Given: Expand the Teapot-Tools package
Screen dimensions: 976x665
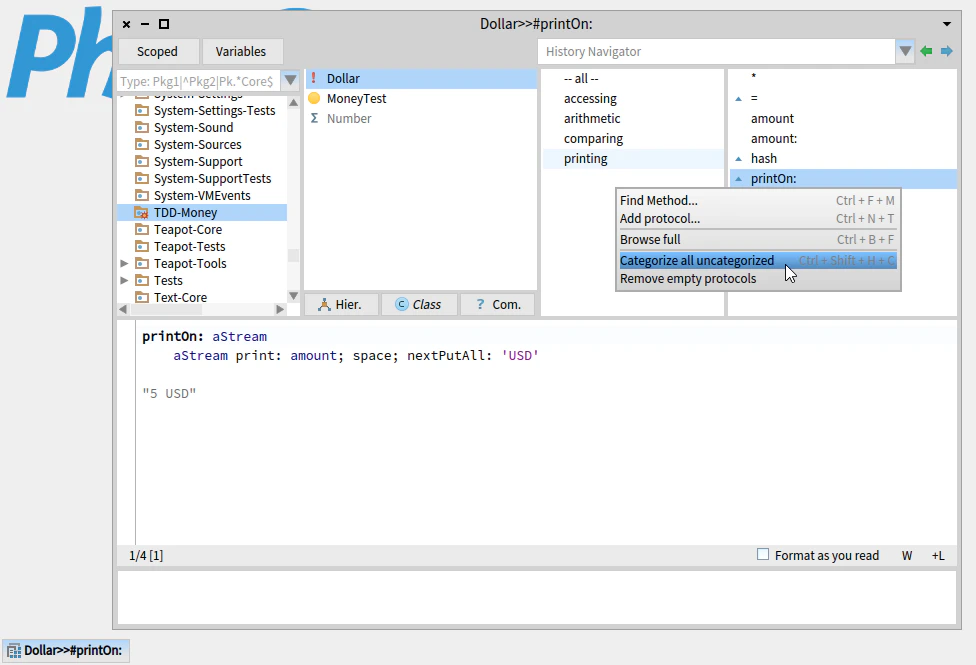Looking at the screenshot, I should click(x=124, y=263).
